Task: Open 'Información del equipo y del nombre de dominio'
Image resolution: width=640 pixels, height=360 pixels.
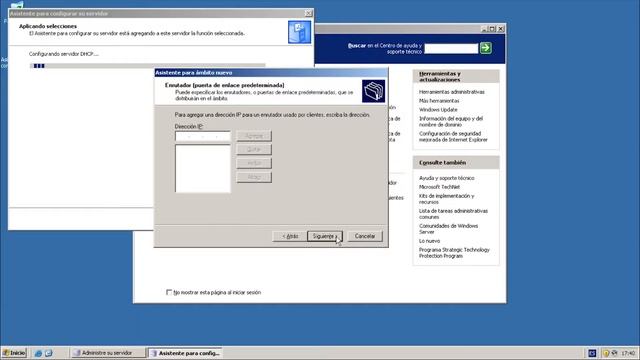Action: [x=451, y=122]
